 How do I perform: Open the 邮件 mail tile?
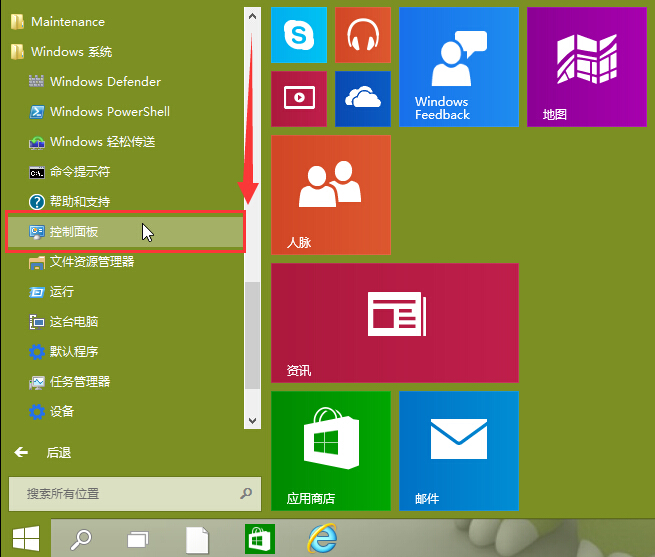(x=458, y=450)
